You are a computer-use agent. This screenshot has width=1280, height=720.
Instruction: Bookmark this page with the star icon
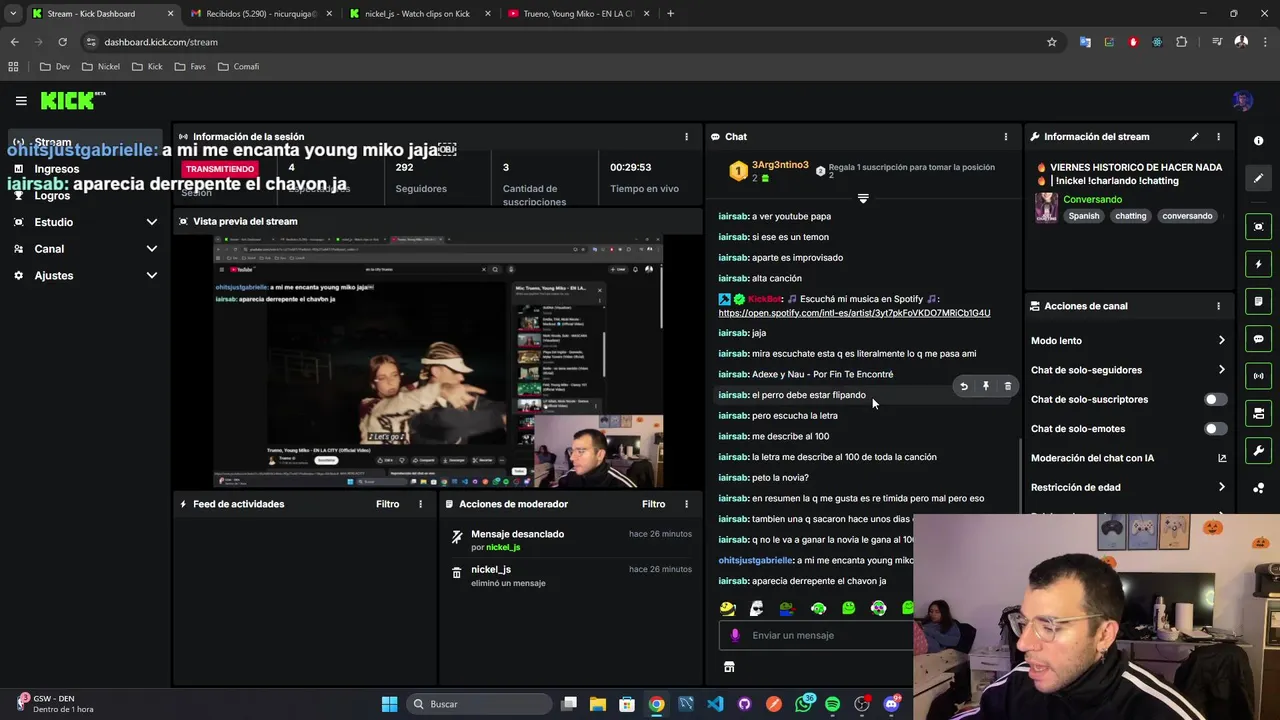coord(1052,42)
